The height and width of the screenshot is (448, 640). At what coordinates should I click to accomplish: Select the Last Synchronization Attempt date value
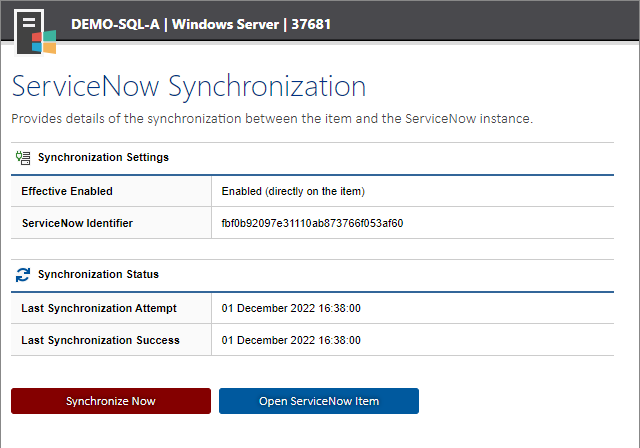click(291, 308)
